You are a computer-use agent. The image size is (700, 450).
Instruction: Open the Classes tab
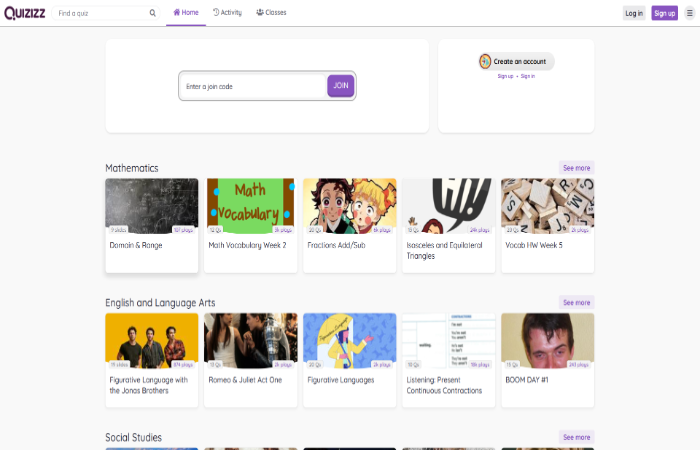[271, 12]
